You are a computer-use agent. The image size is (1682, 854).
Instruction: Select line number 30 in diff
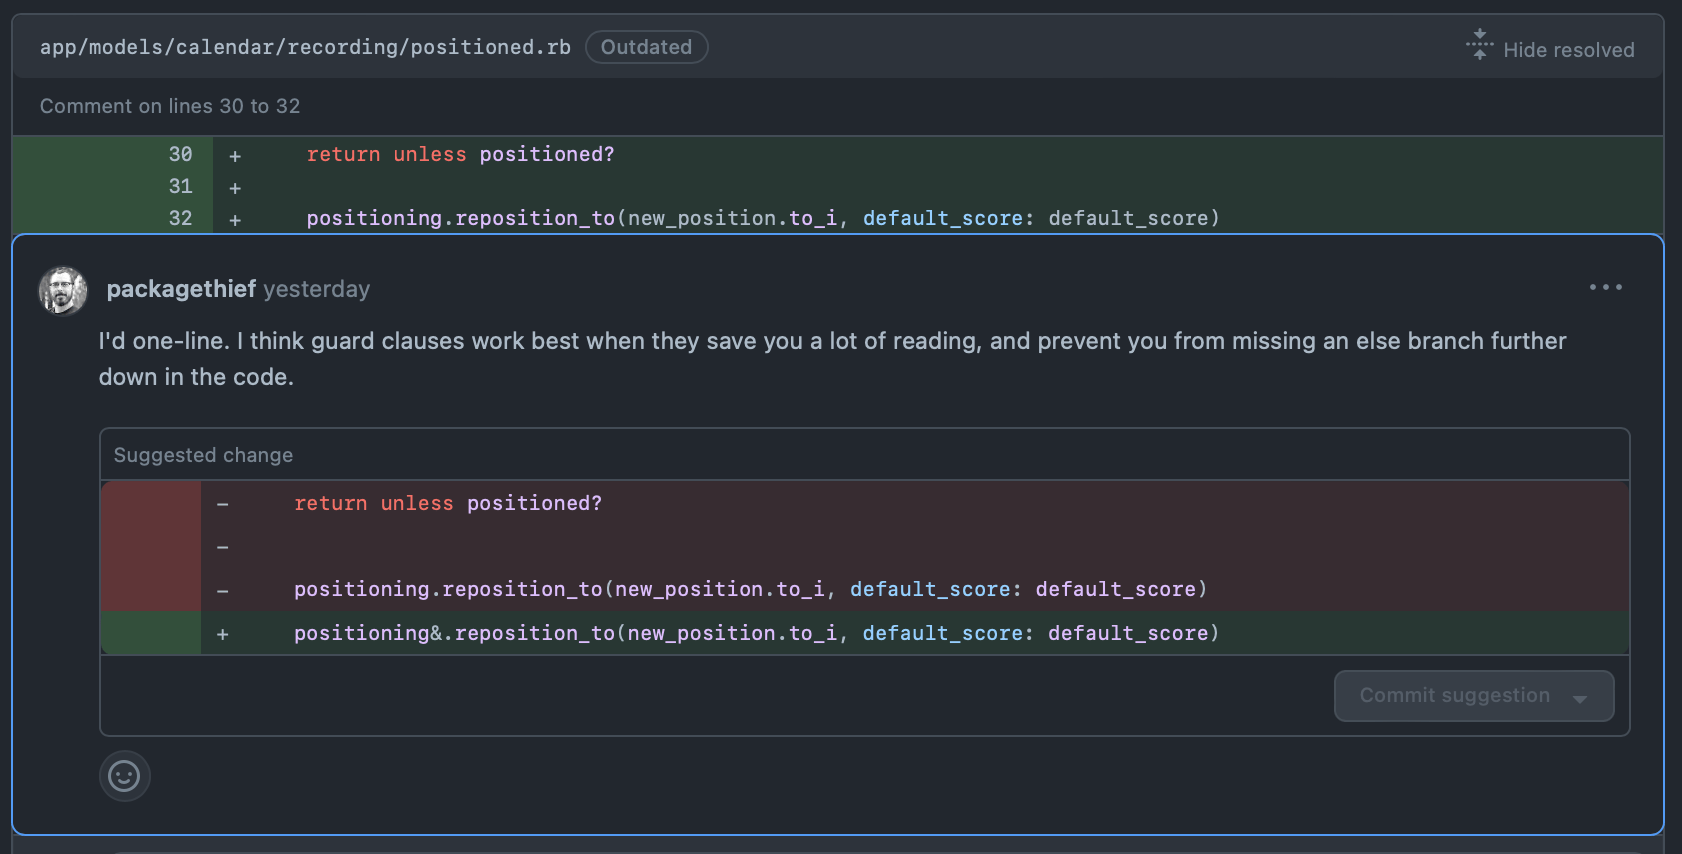[x=180, y=154]
